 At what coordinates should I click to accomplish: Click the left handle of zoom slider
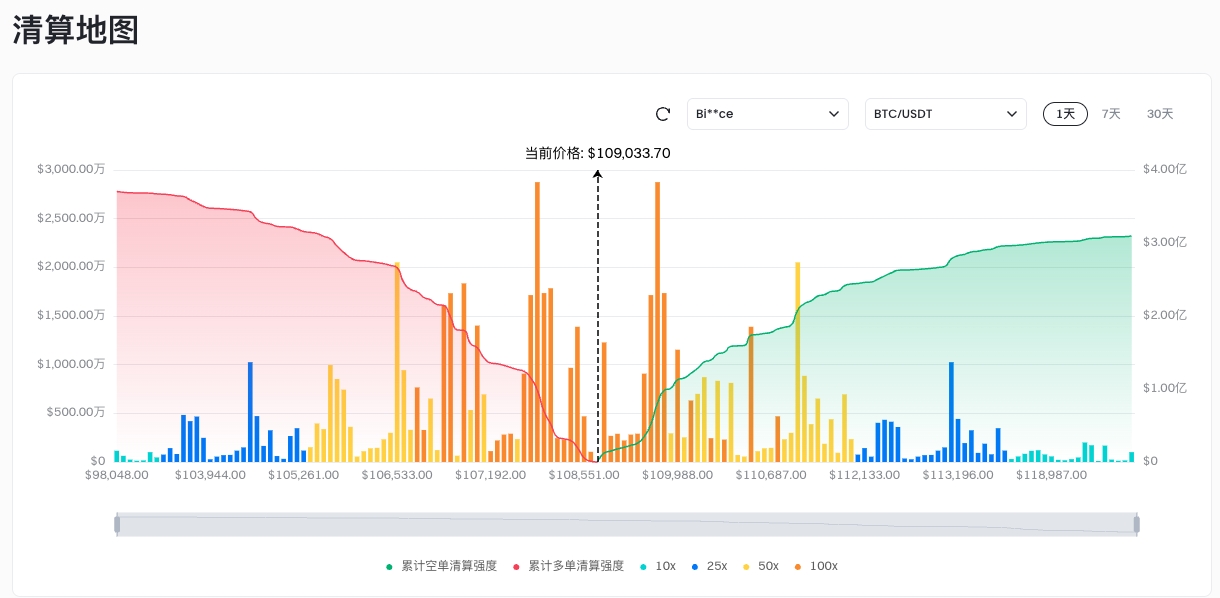117,524
